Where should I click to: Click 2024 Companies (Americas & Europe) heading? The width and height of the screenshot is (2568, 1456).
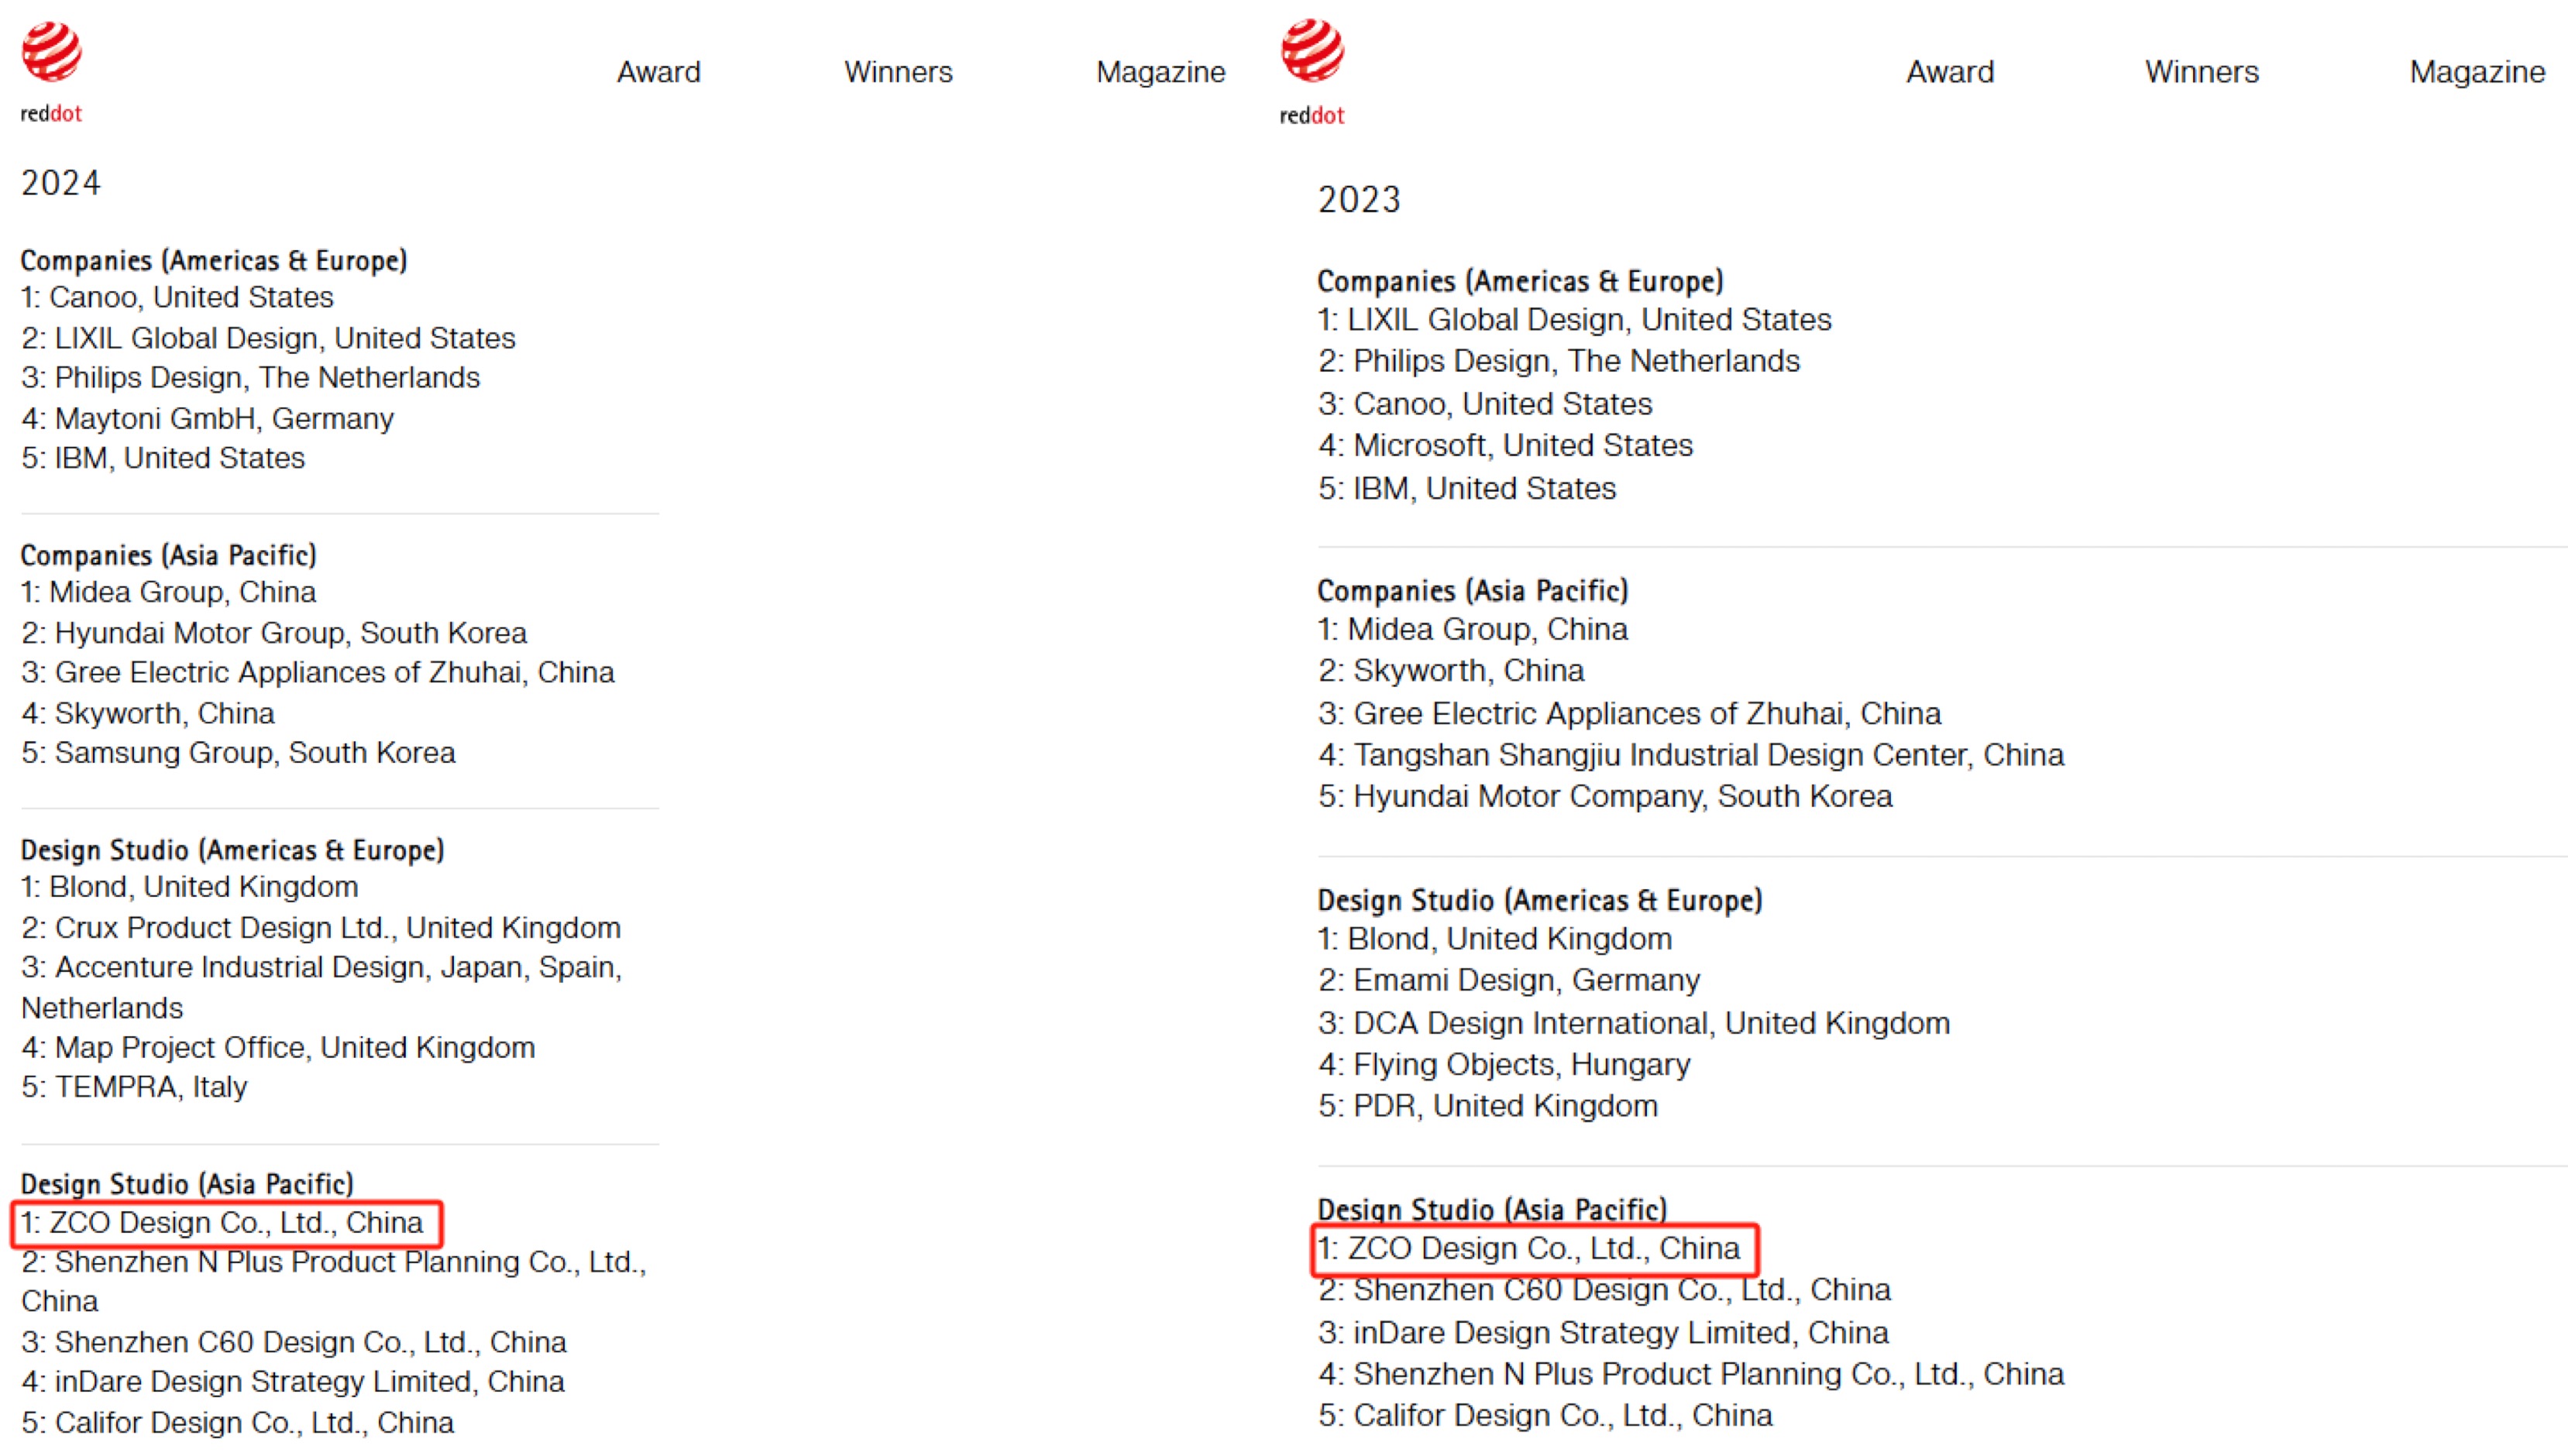(x=214, y=260)
